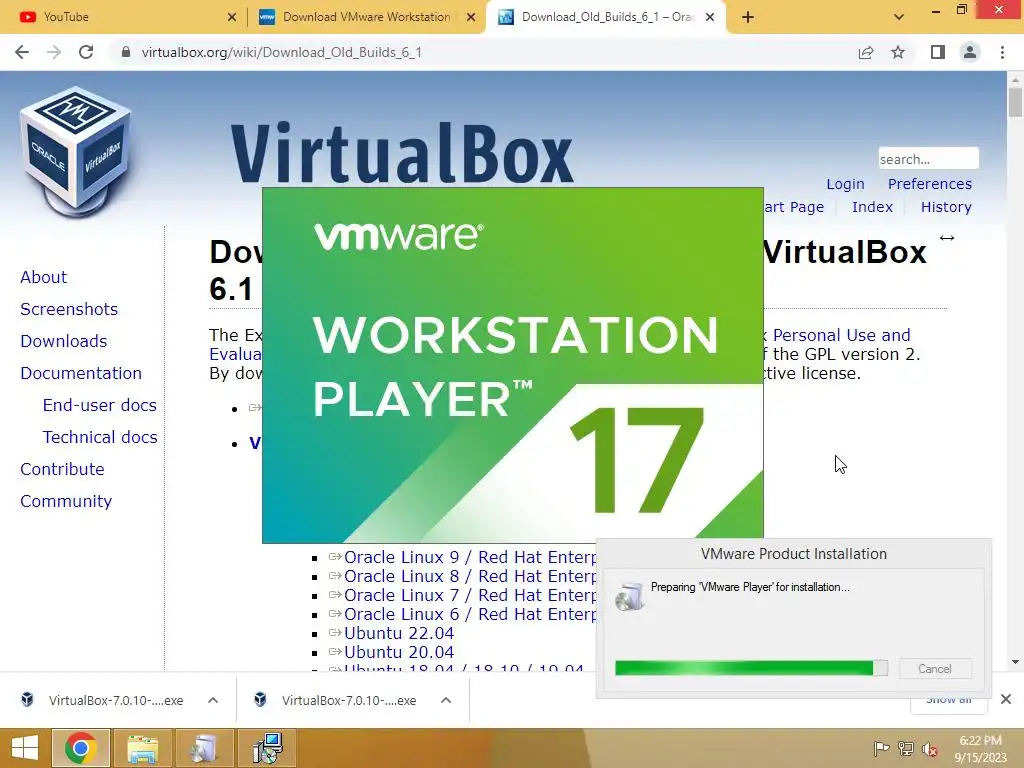
Task: Open the Community sidebar link
Action: [x=66, y=501]
